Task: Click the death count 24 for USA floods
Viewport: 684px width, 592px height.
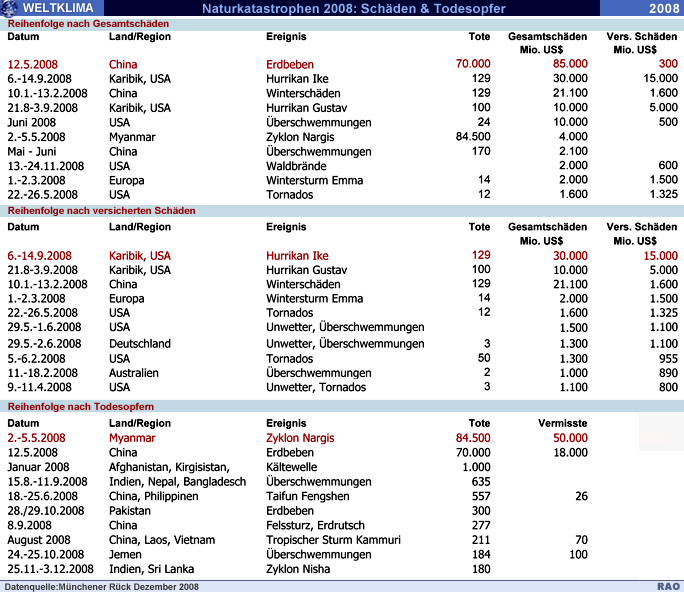Action: click(x=484, y=122)
